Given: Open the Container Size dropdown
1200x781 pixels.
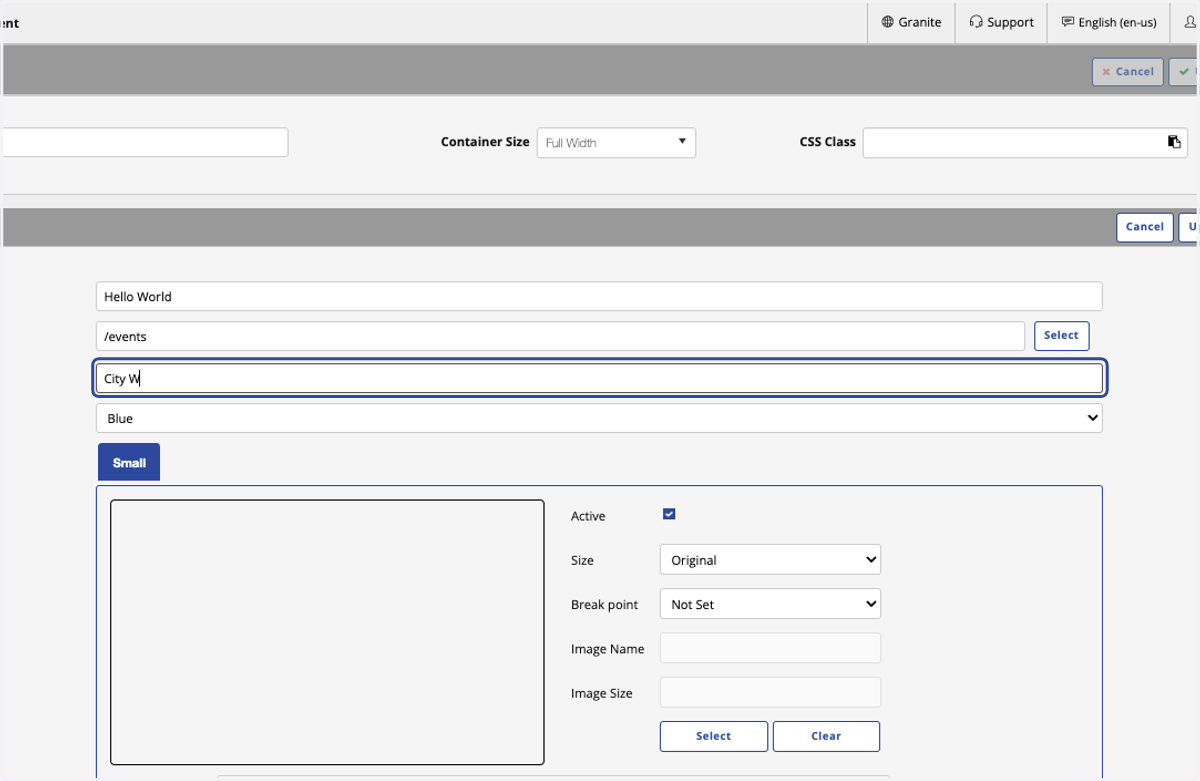Looking at the screenshot, I should pyautogui.click(x=616, y=142).
